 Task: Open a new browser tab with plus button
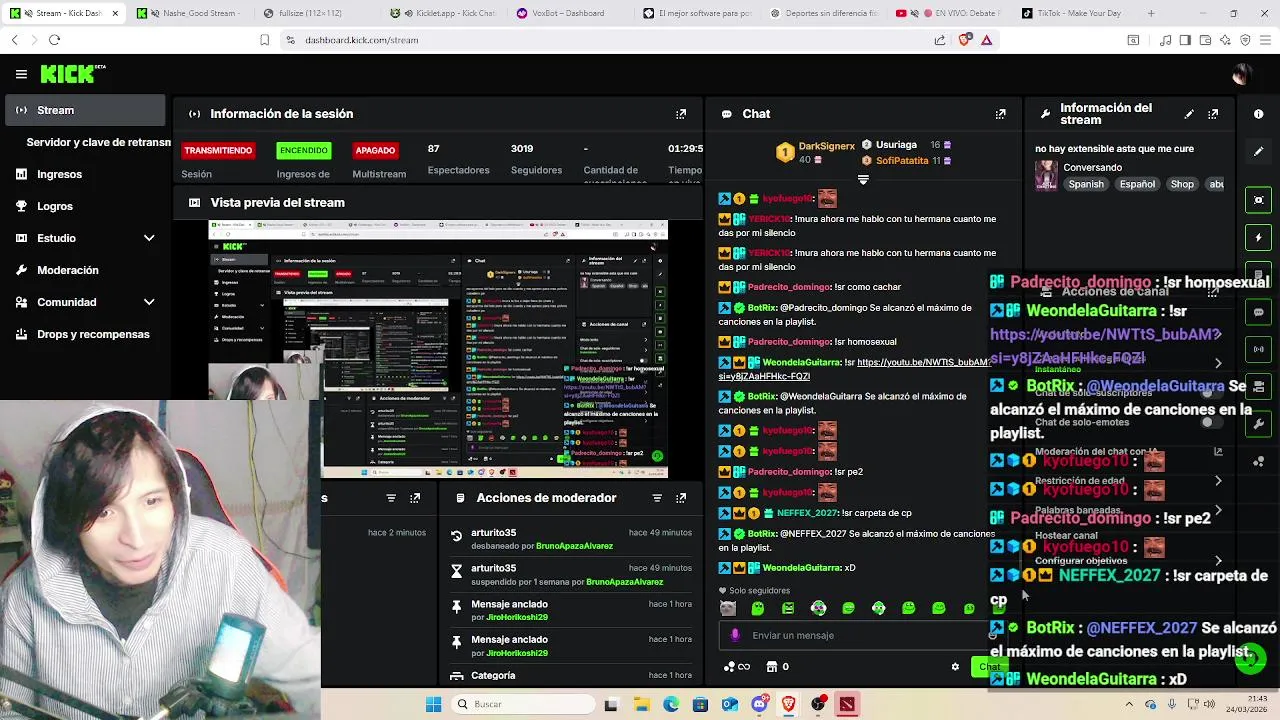1151,14
